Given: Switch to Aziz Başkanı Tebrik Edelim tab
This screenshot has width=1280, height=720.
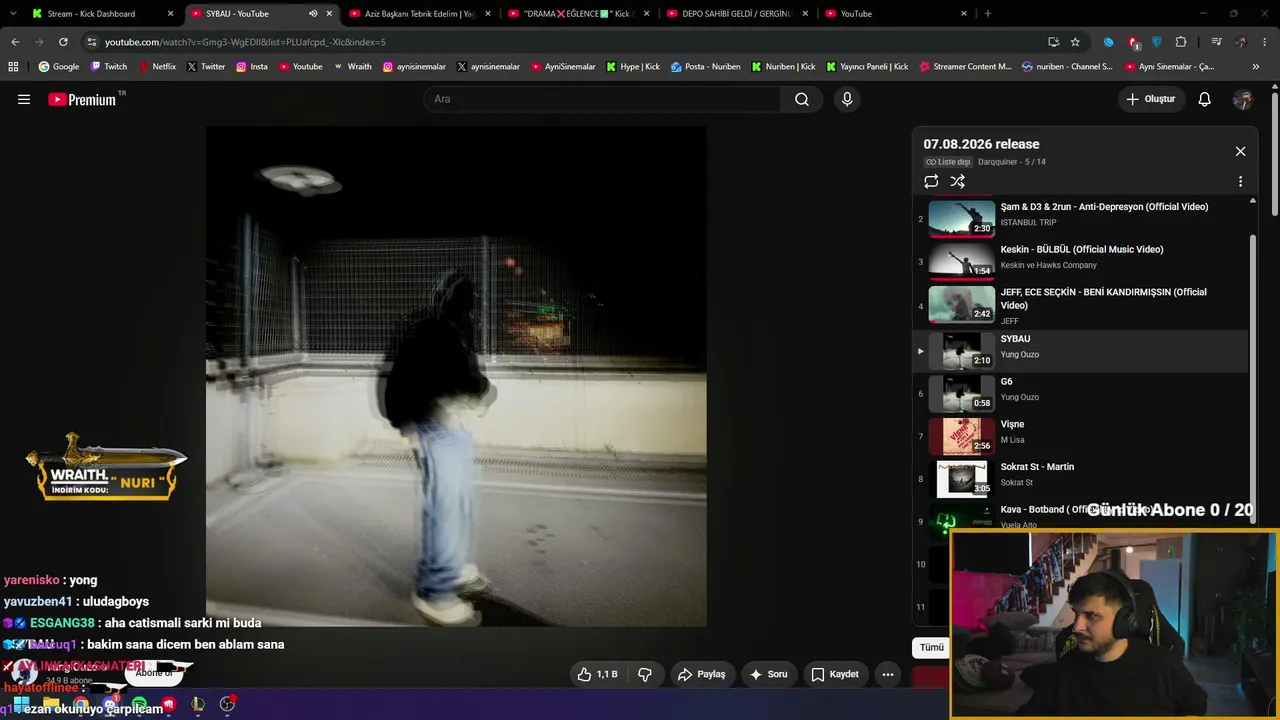Looking at the screenshot, I should (x=419, y=14).
